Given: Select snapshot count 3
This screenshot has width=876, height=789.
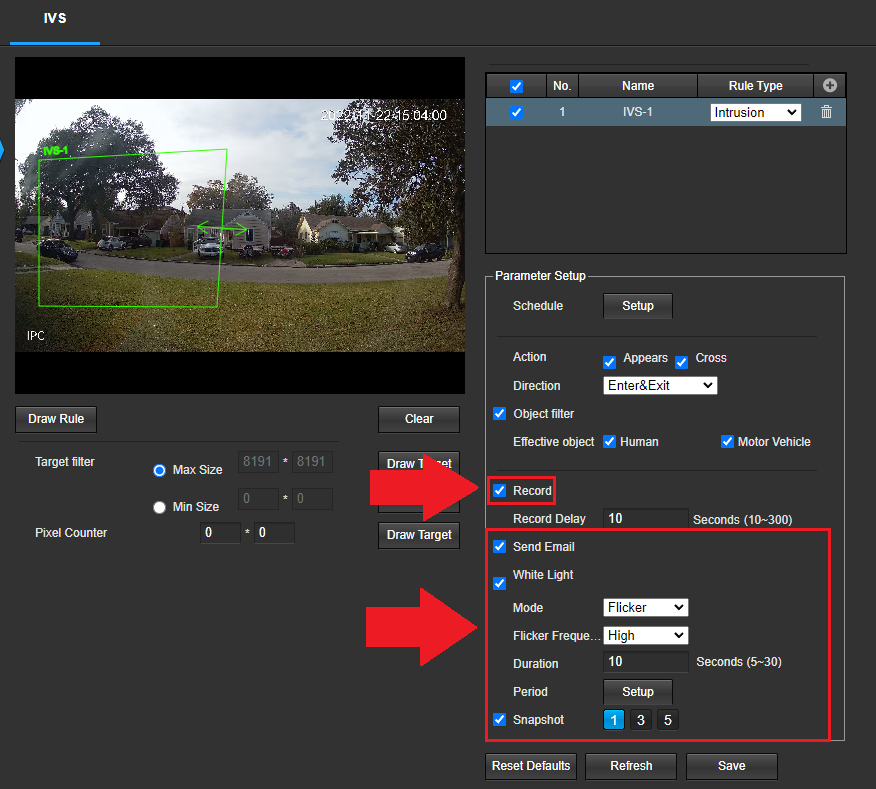Looking at the screenshot, I should point(641,720).
